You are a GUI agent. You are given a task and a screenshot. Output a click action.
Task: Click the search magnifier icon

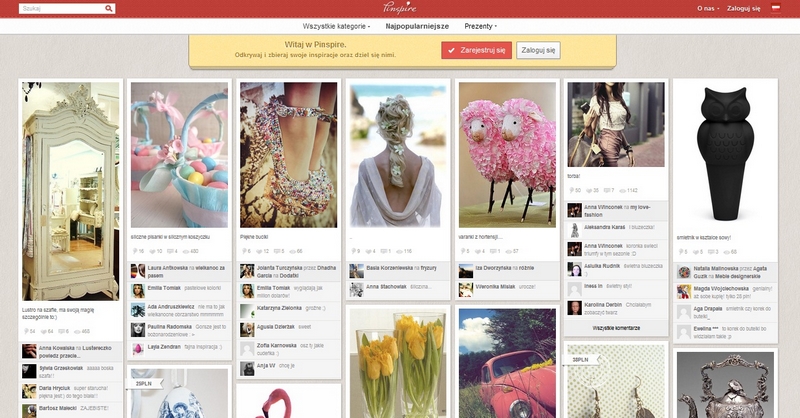click(109, 8)
